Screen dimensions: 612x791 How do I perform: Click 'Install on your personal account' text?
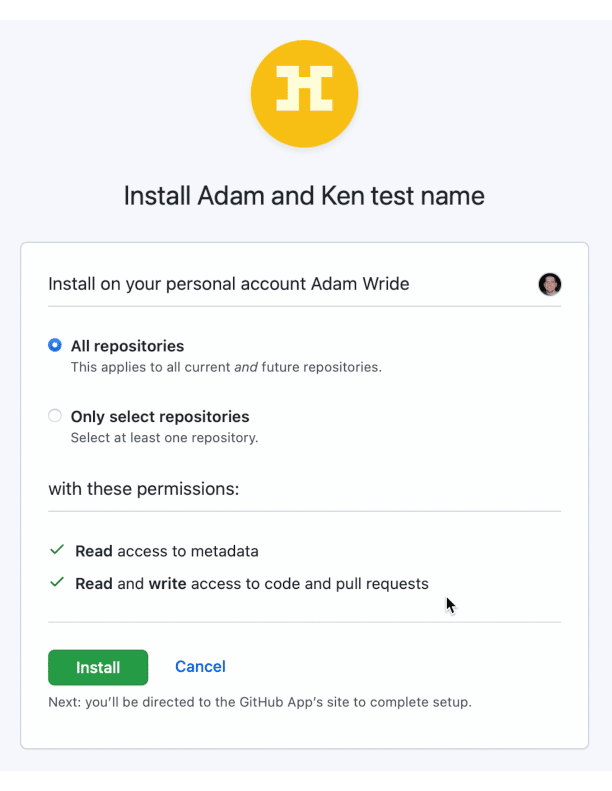pos(177,284)
